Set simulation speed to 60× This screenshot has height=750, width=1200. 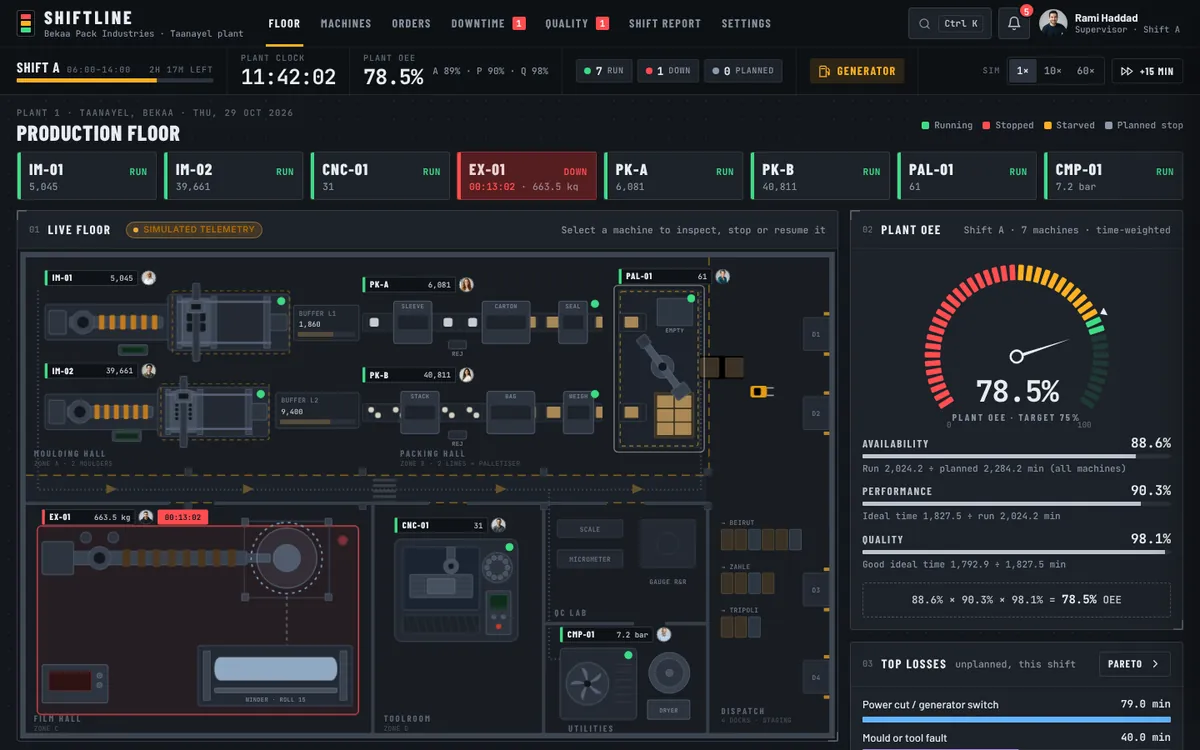pyautogui.click(x=1085, y=71)
